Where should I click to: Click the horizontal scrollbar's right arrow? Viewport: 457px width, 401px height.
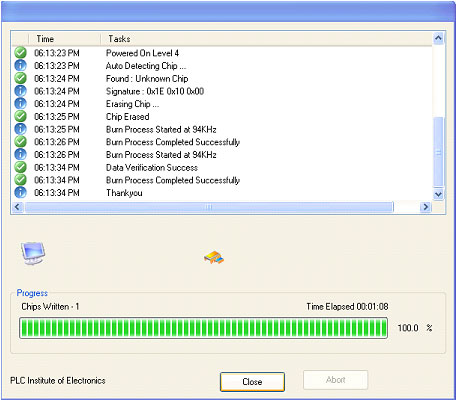point(426,207)
